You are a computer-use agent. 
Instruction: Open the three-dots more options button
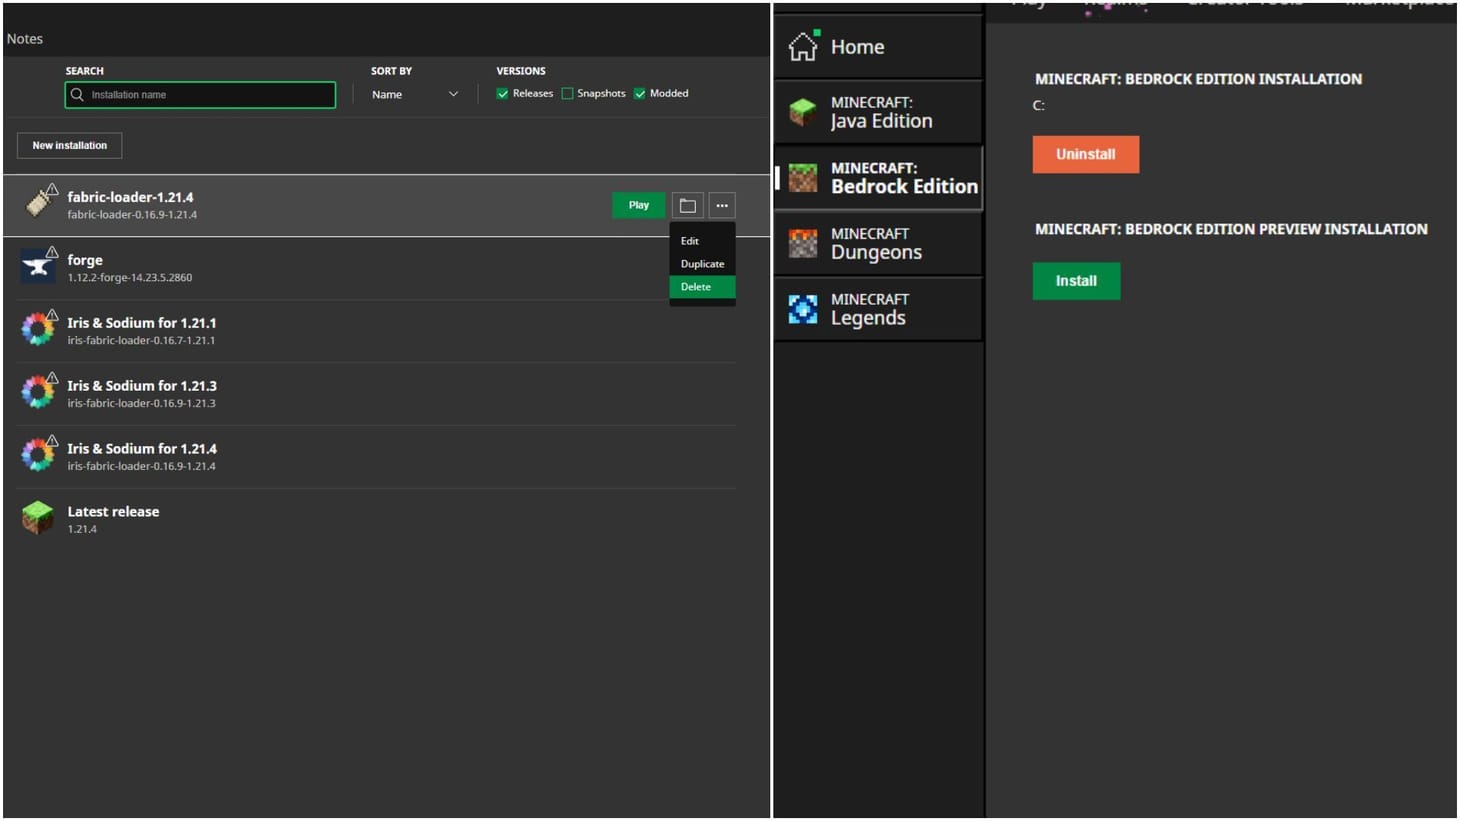[x=722, y=205]
